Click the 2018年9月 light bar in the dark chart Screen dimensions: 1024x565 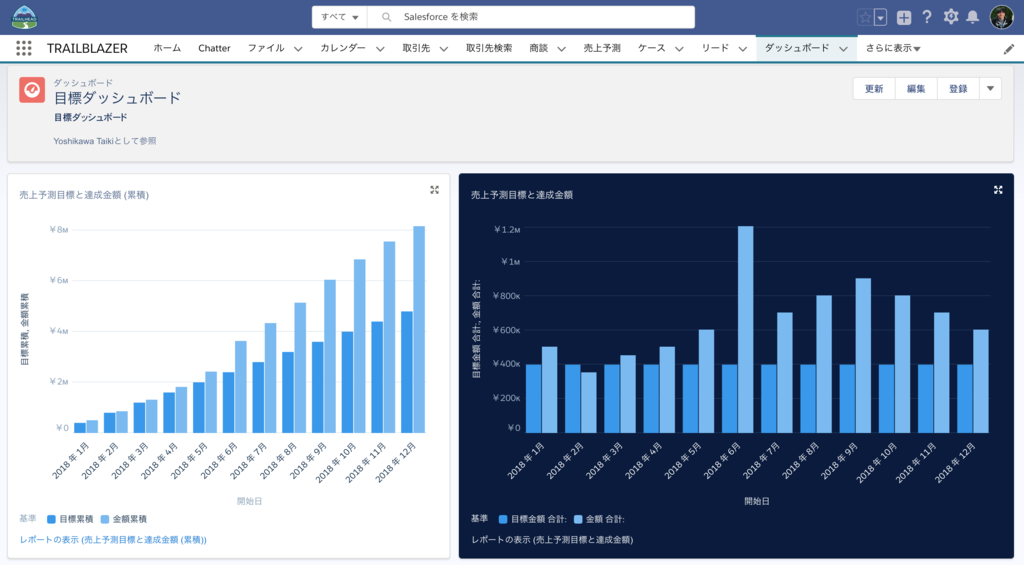863,355
